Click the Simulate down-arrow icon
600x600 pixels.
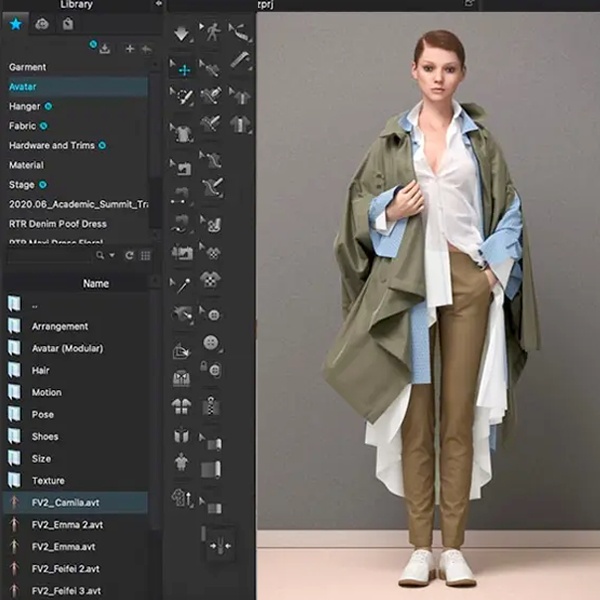181,33
